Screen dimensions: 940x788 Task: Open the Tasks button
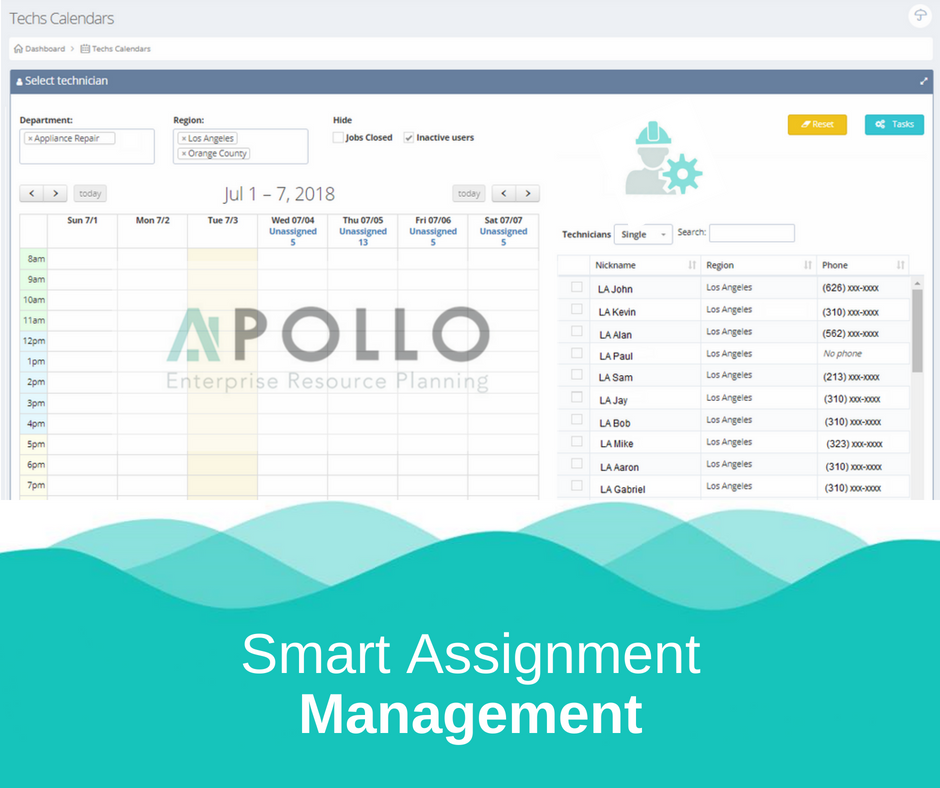[894, 124]
